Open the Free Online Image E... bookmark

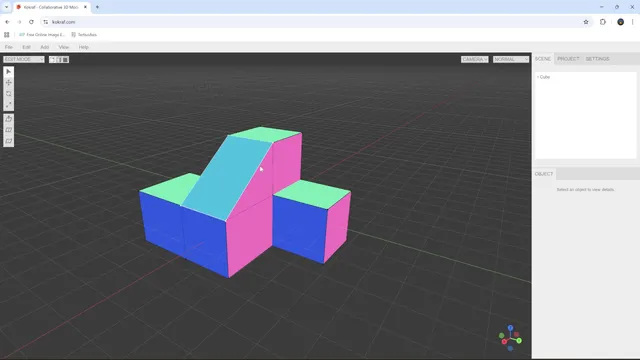42,35
